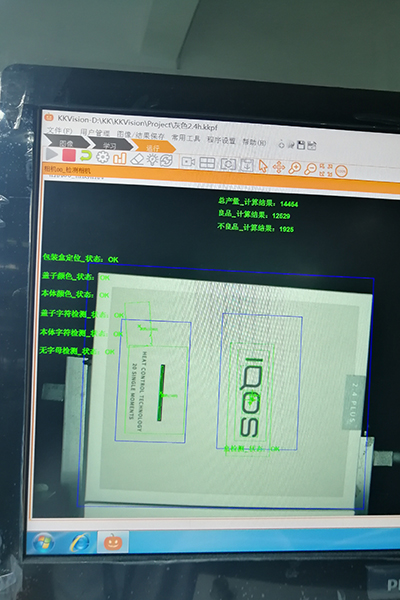The height and width of the screenshot is (600, 400).
Task: Open the 常用工具 menu
Action: pyautogui.click(x=186, y=138)
